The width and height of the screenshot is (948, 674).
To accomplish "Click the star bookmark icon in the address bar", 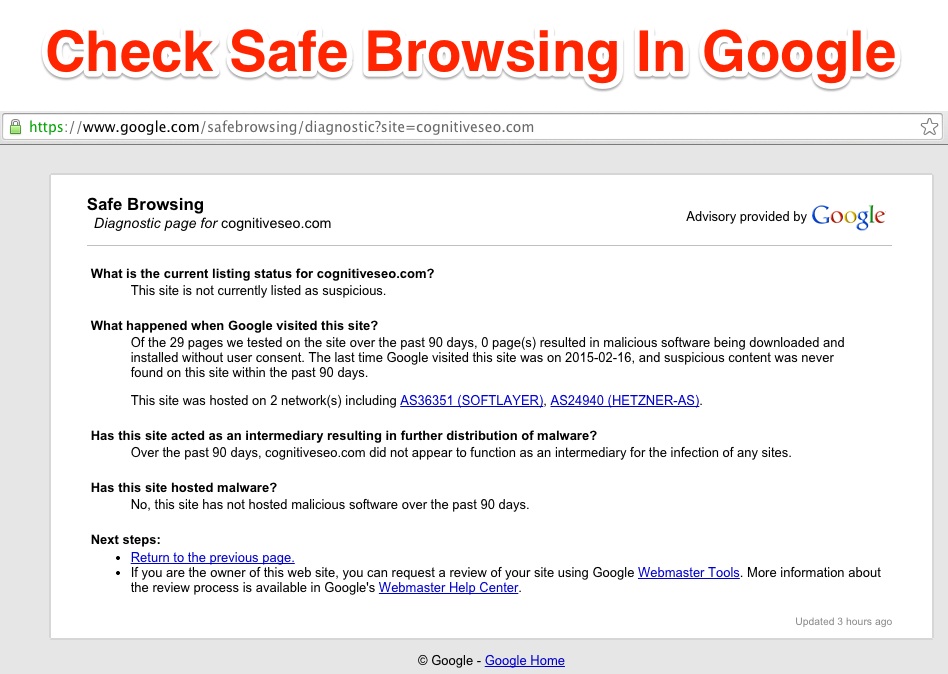I will click(930, 127).
